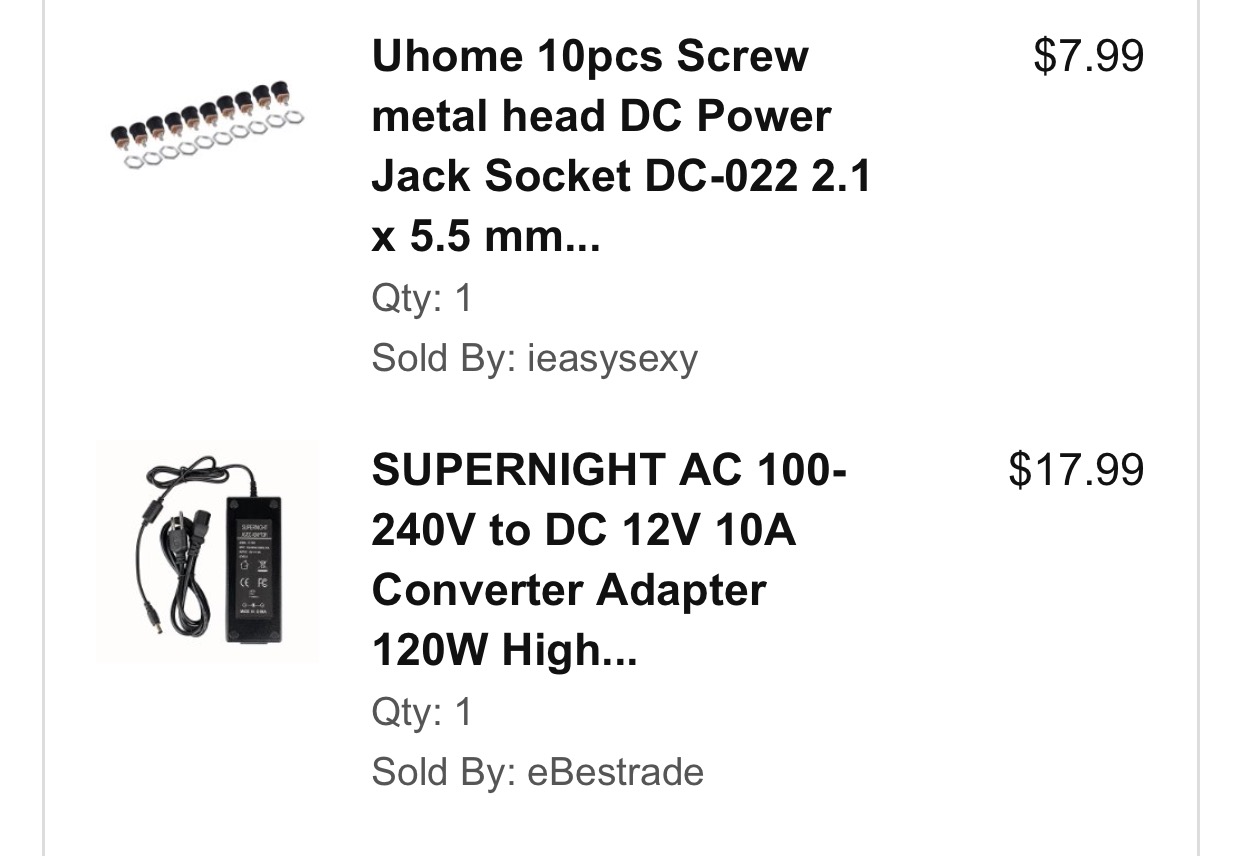The height and width of the screenshot is (856, 1242).
Task: Open the SUPERNIGHT power adapter product image
Action: [208, 552]
